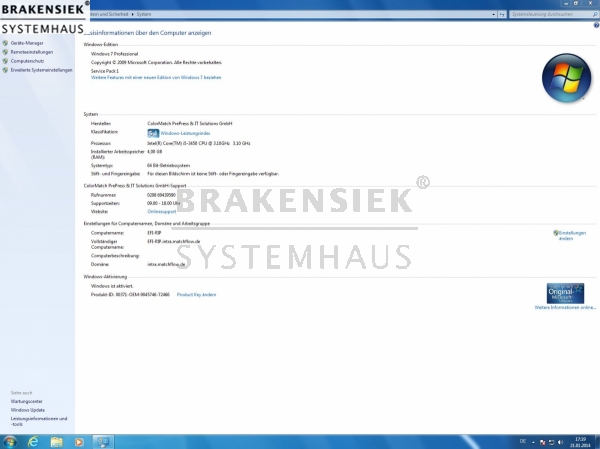Open Weitere Informationen online link

(x=565, y=307)
